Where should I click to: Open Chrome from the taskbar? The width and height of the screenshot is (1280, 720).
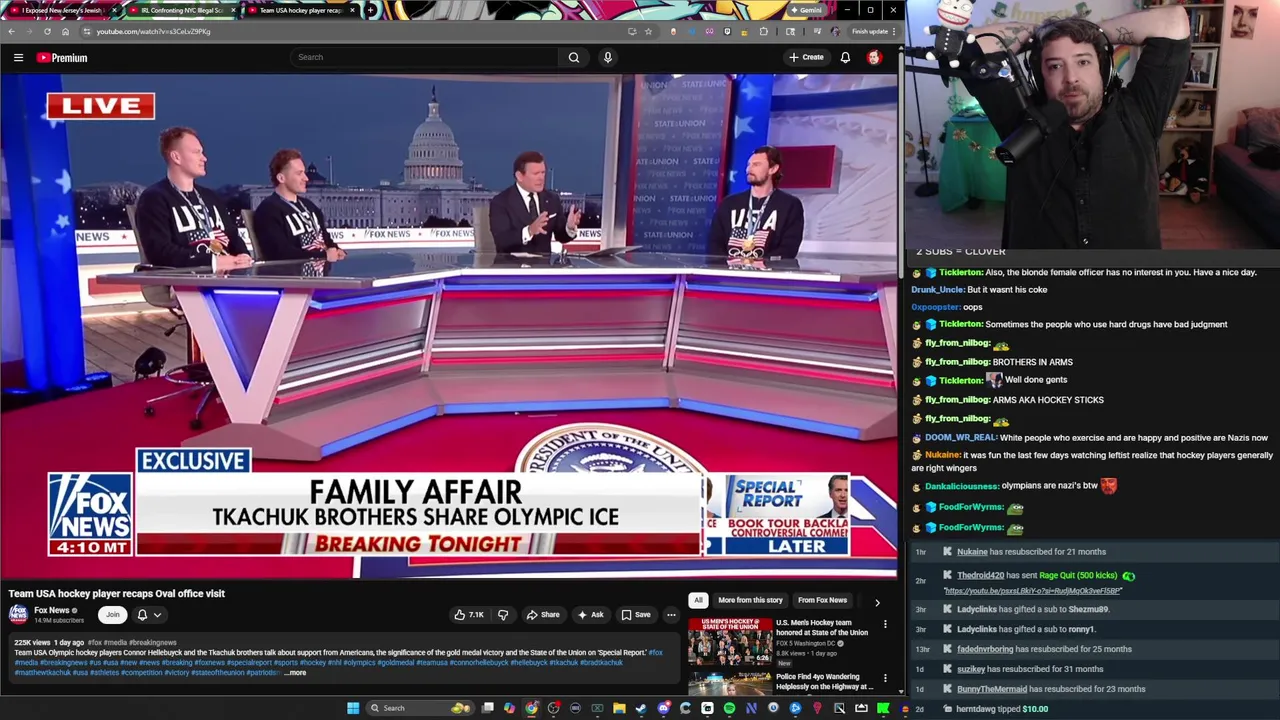[x=531, y=708]
